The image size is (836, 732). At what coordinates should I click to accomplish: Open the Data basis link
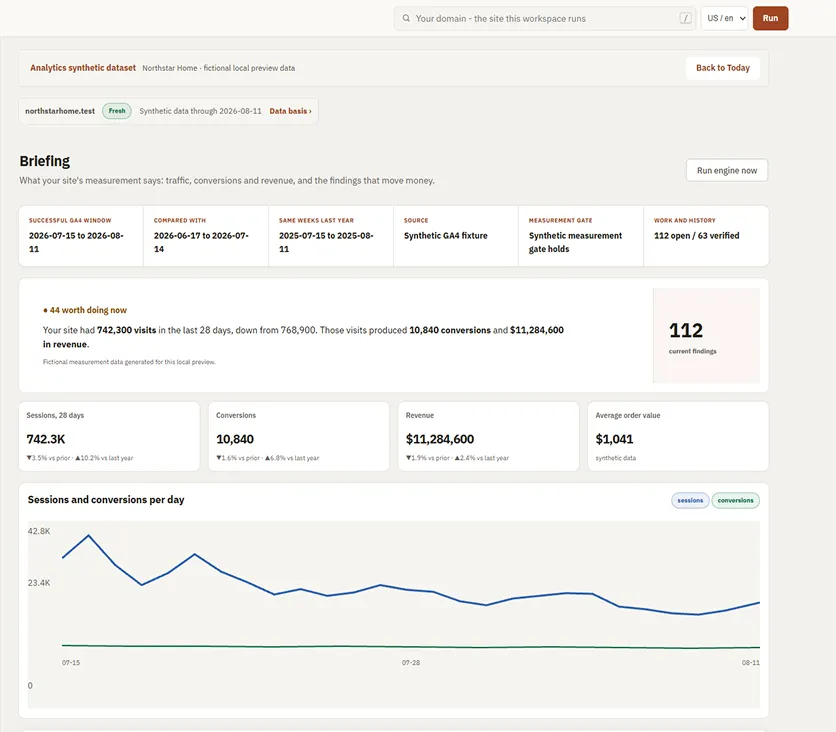click(x=290, y=111)
